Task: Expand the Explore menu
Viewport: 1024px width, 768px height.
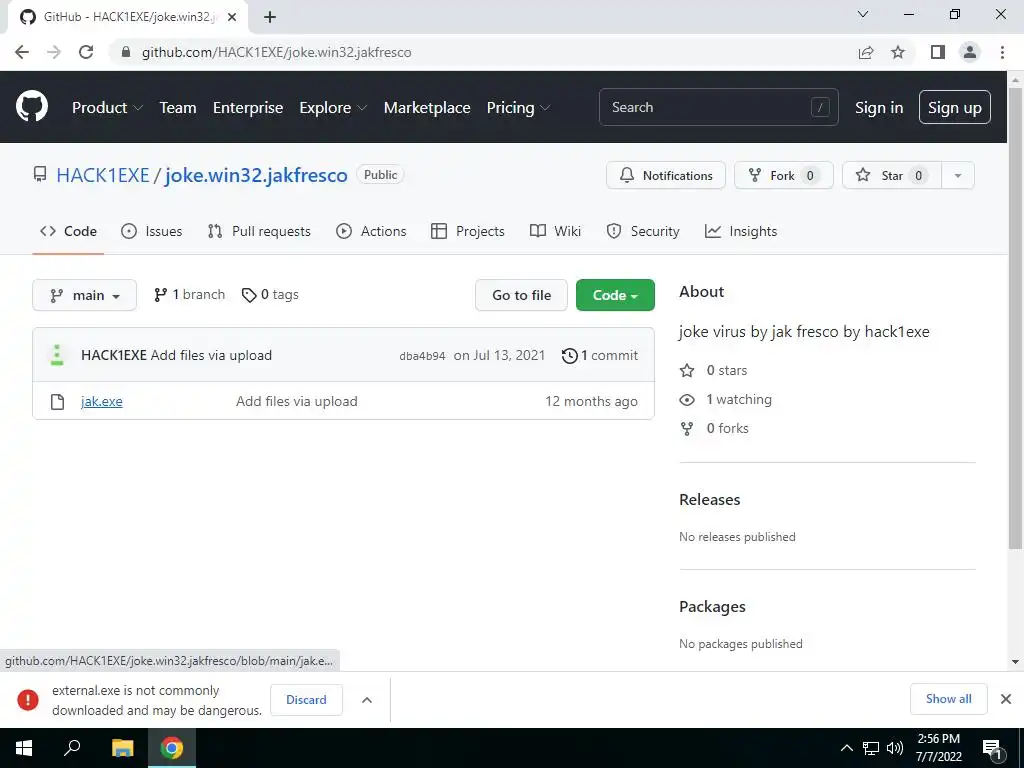Action: 333,107
